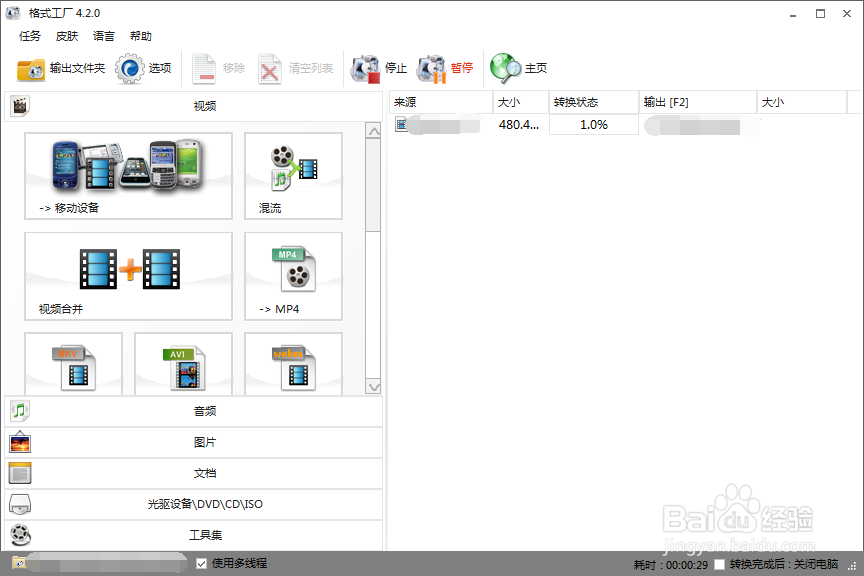Click the 1.0% conversion progress cell
This screenshot has width=864, height=576.
pyautogui.click(x=594, y=125)
